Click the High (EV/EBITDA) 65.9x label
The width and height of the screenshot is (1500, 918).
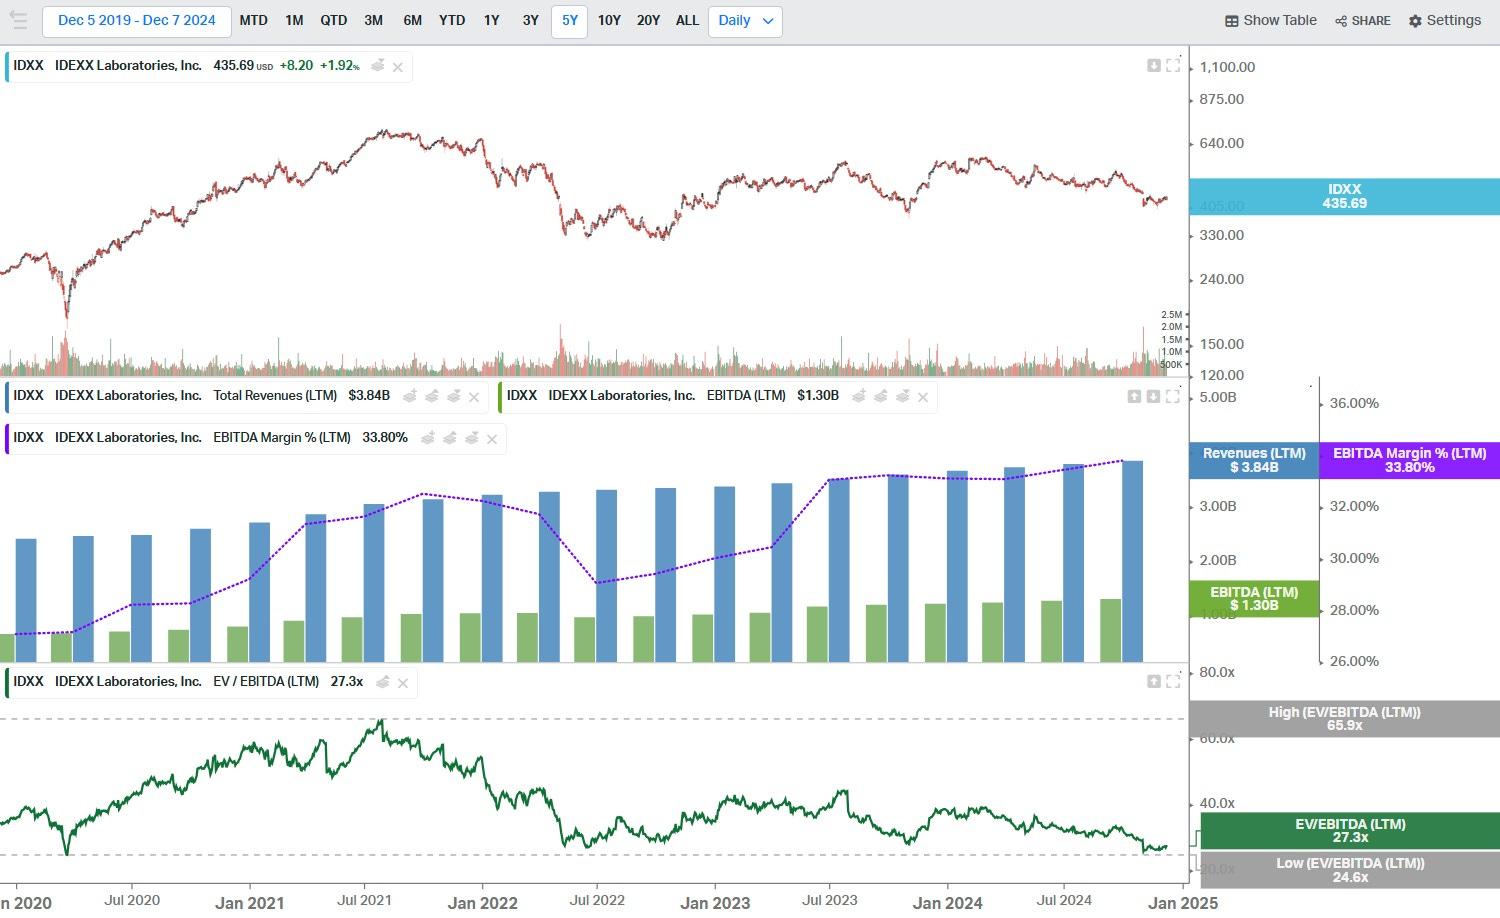(x=1344, y=719)
